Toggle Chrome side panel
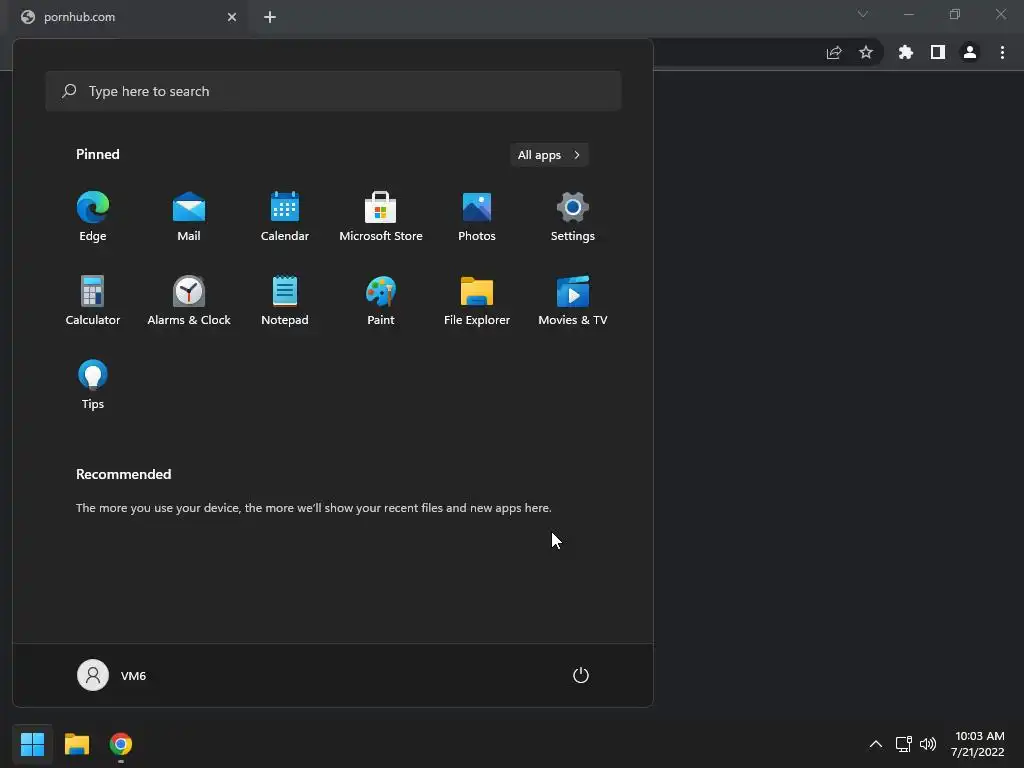The width and height of the screenshot is (1024, 768). tap(938, 52)
